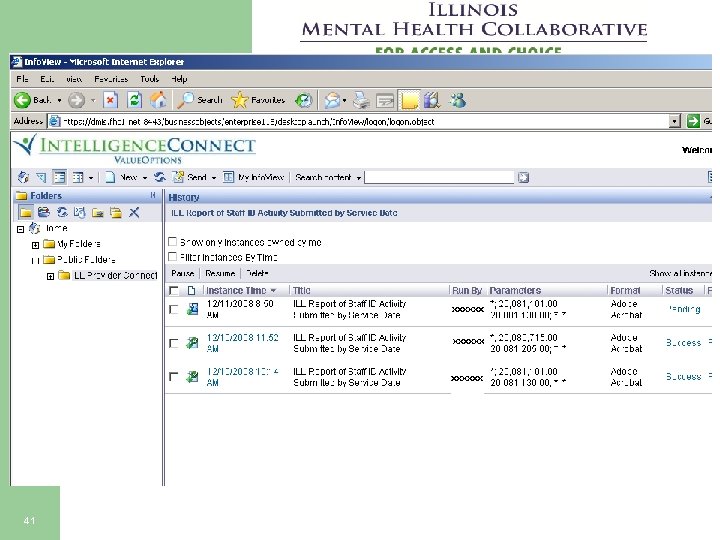Click the pending instance icon for 12/11/2008 row
The width and height of the screenshot is (720, 540).
[192, 309]
